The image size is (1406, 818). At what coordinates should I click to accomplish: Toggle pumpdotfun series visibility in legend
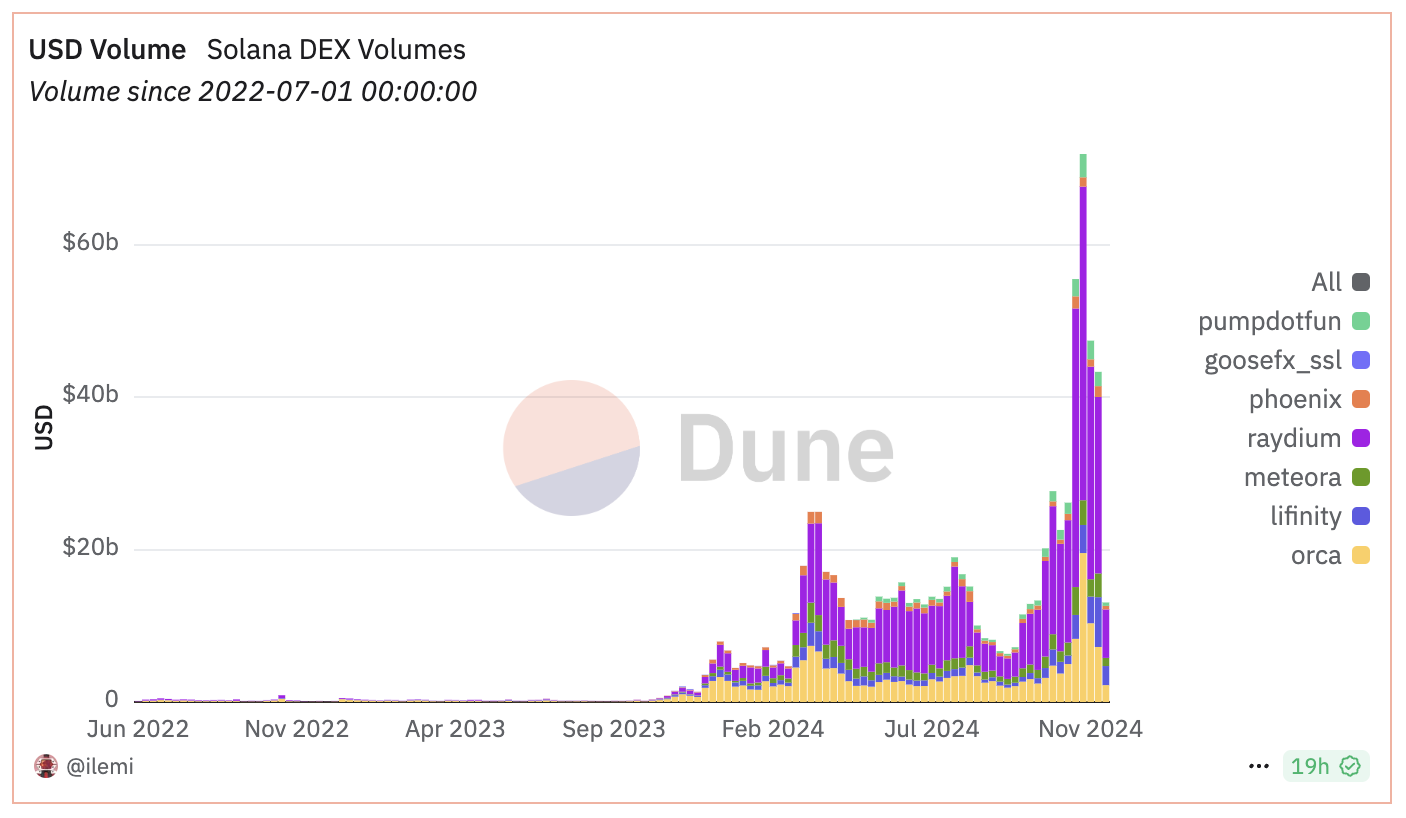1270,320
